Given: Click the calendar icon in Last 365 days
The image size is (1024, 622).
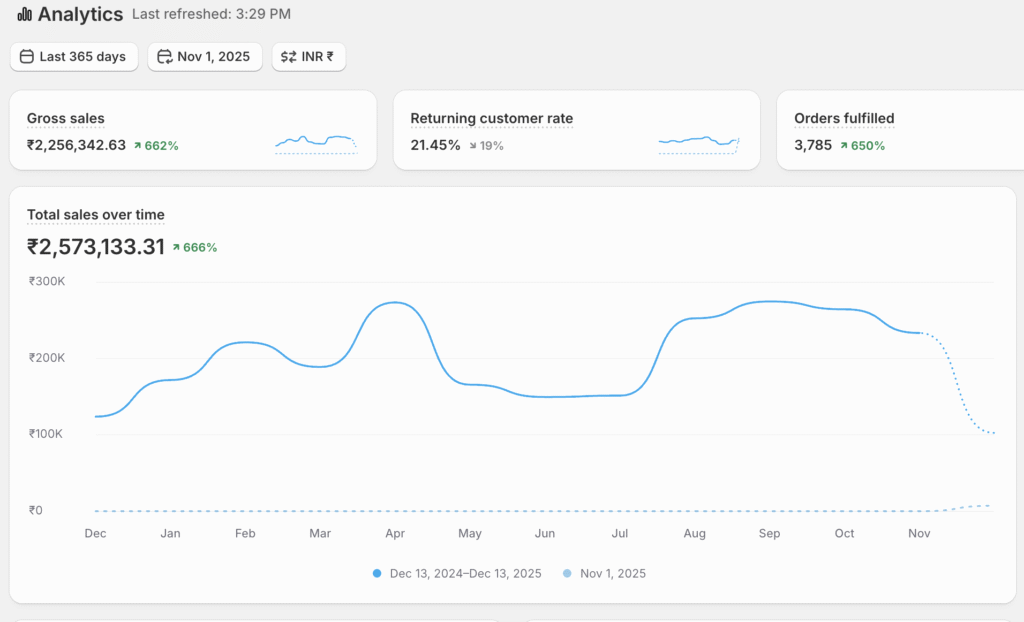Looking at the screenshot, I should (x=27, y=57).
